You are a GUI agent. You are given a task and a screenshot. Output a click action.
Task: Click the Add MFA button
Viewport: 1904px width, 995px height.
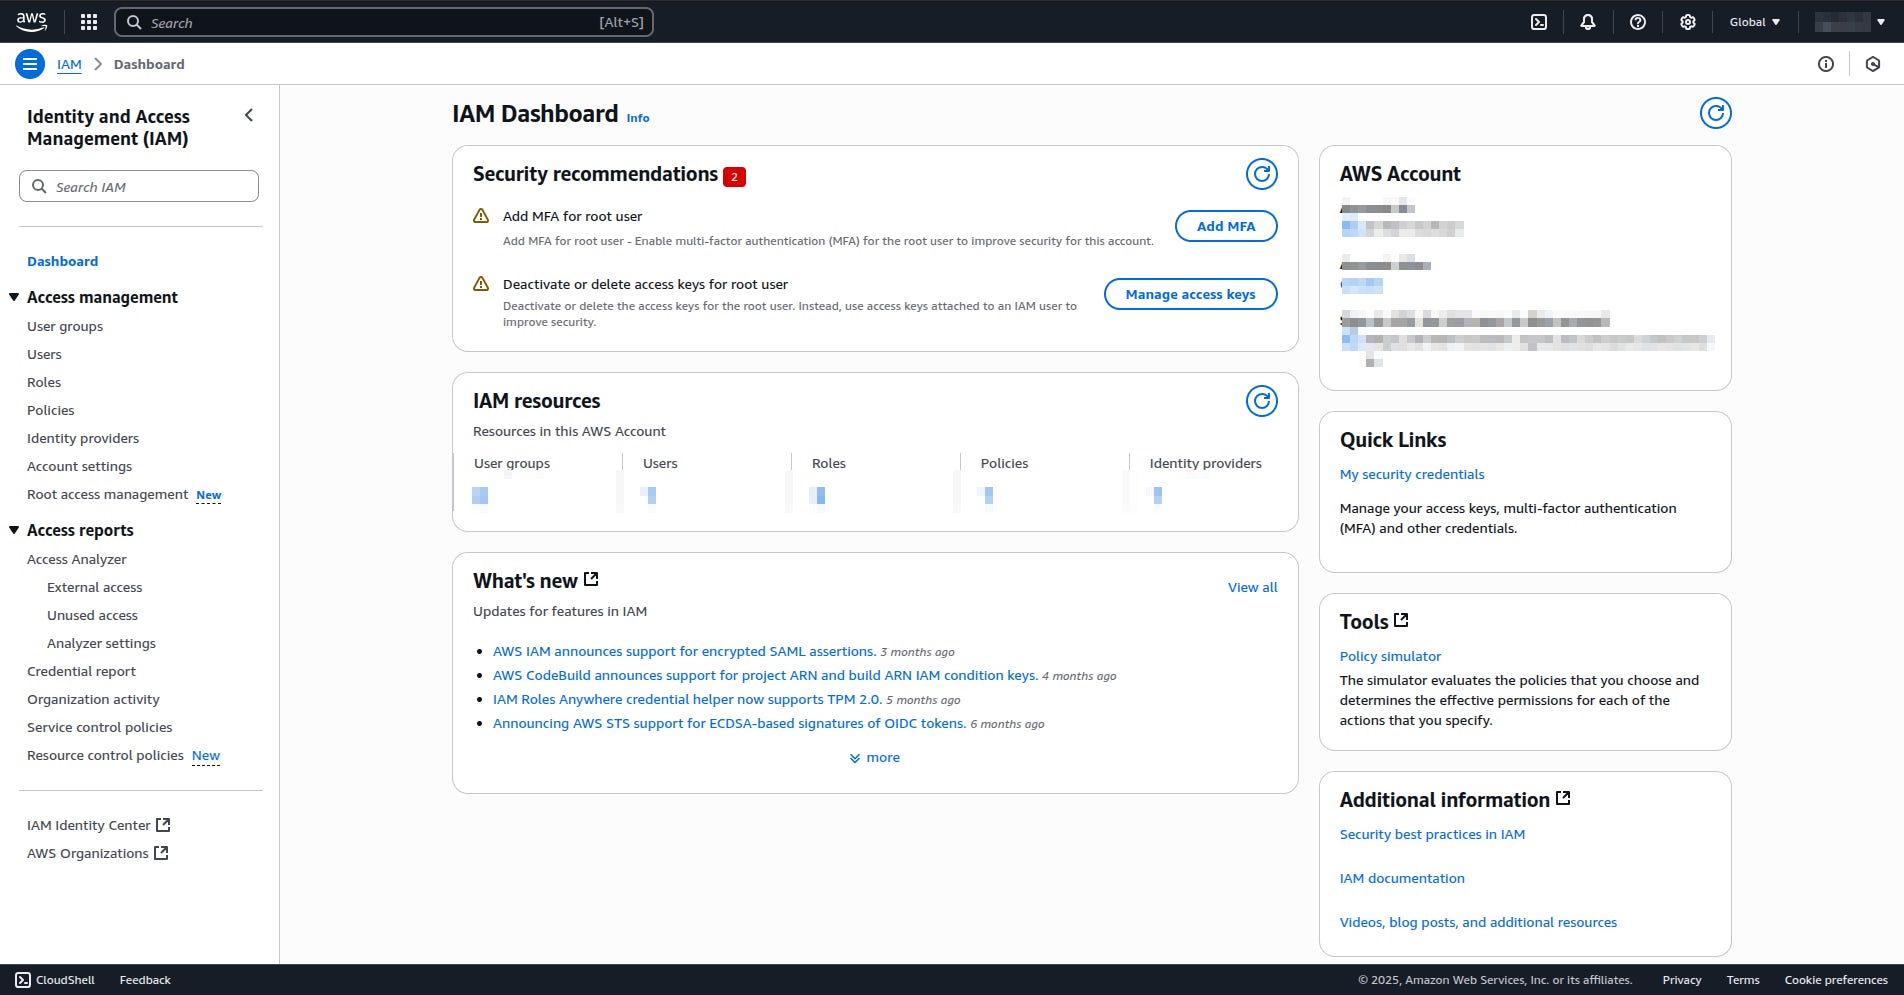1226,226
